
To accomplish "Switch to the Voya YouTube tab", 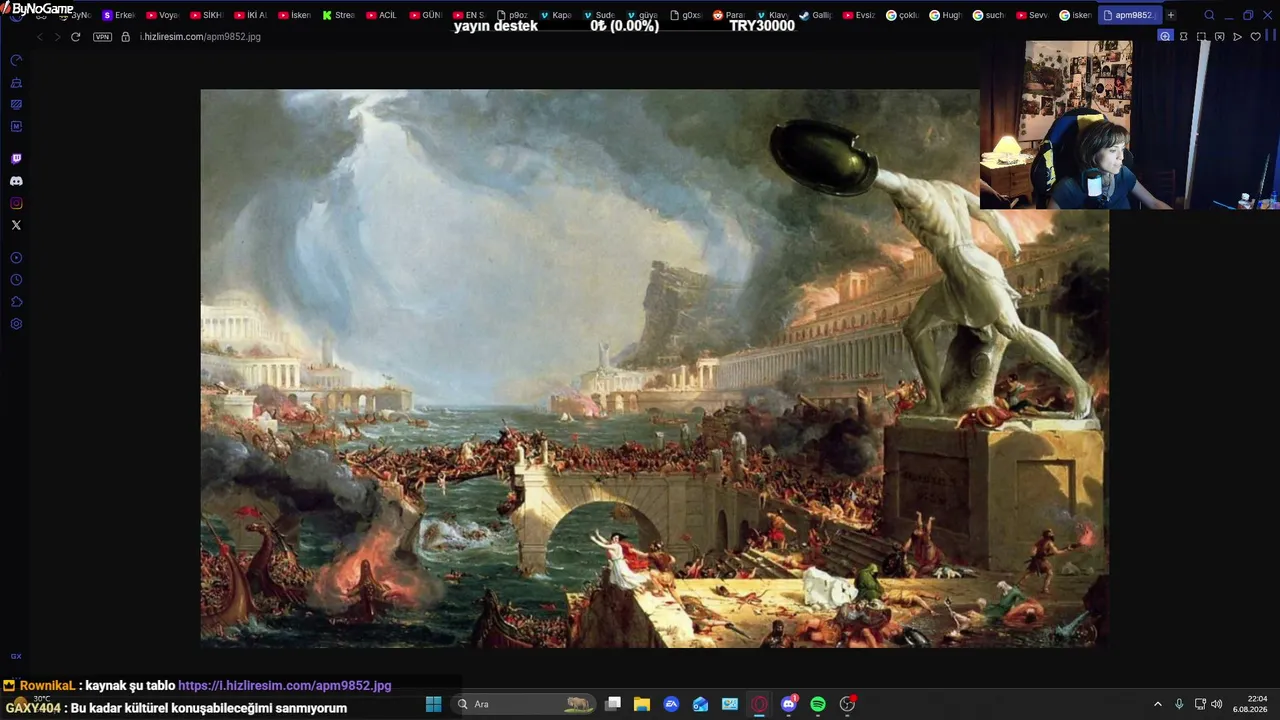I will 162,15.
